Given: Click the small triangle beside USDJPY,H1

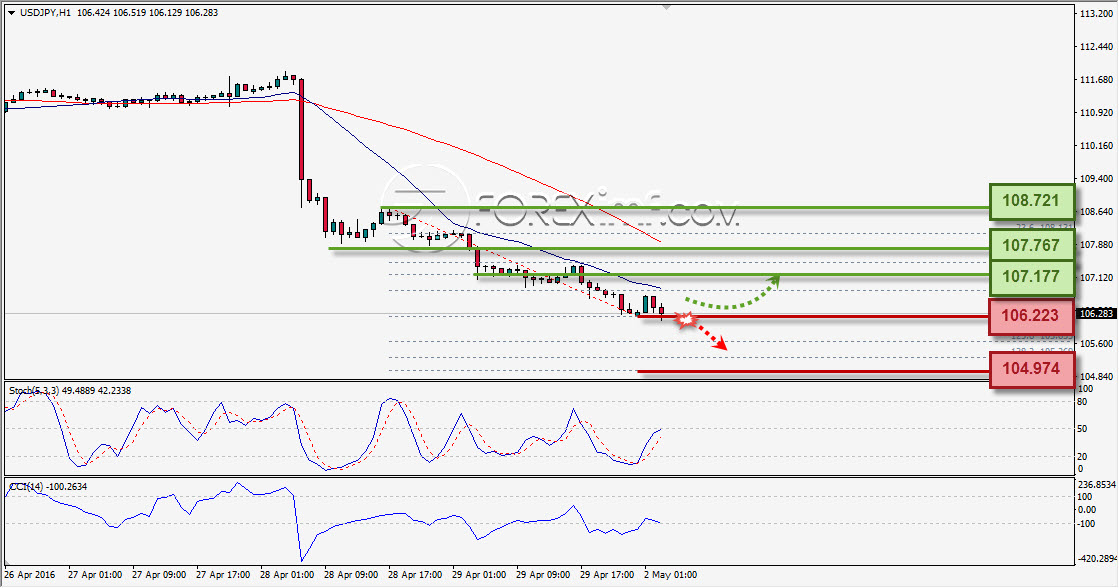Looking at the screenshot, I should [11, 13].
